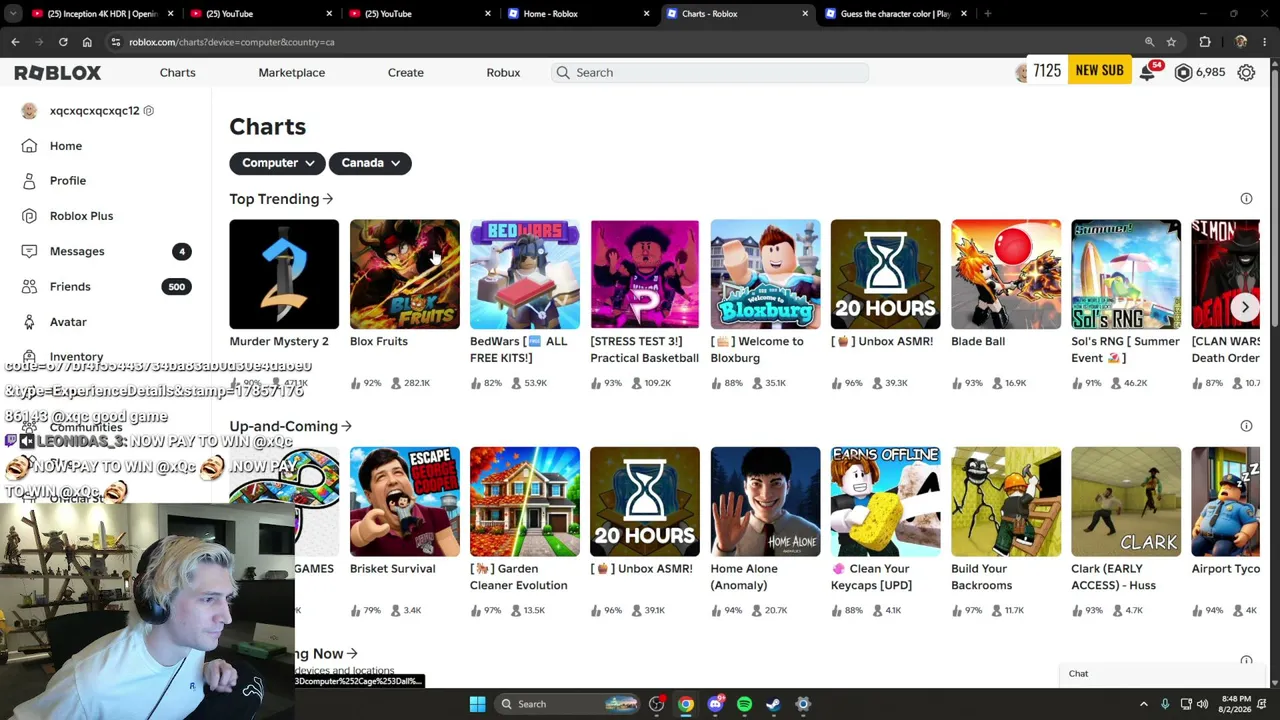The height and width of the screenshot is (720, 1280).
Task: Click the volume icon in the system tray
Action: click(1202, 704)
